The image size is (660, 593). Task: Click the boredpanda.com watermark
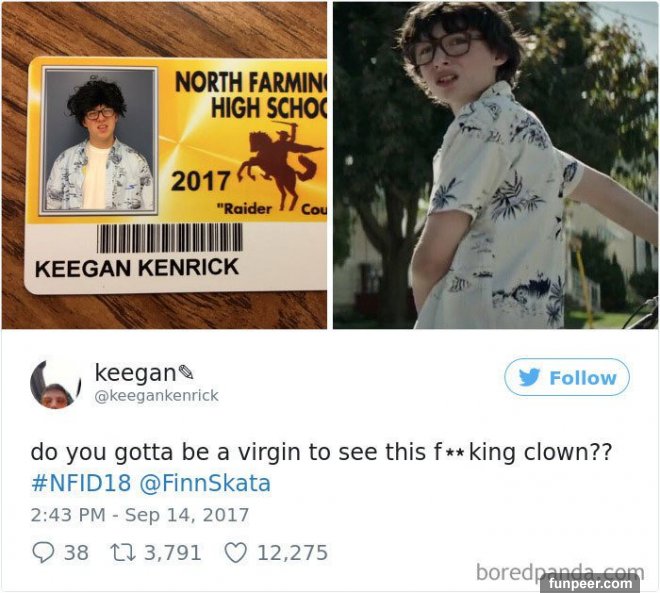coord(560,572)
